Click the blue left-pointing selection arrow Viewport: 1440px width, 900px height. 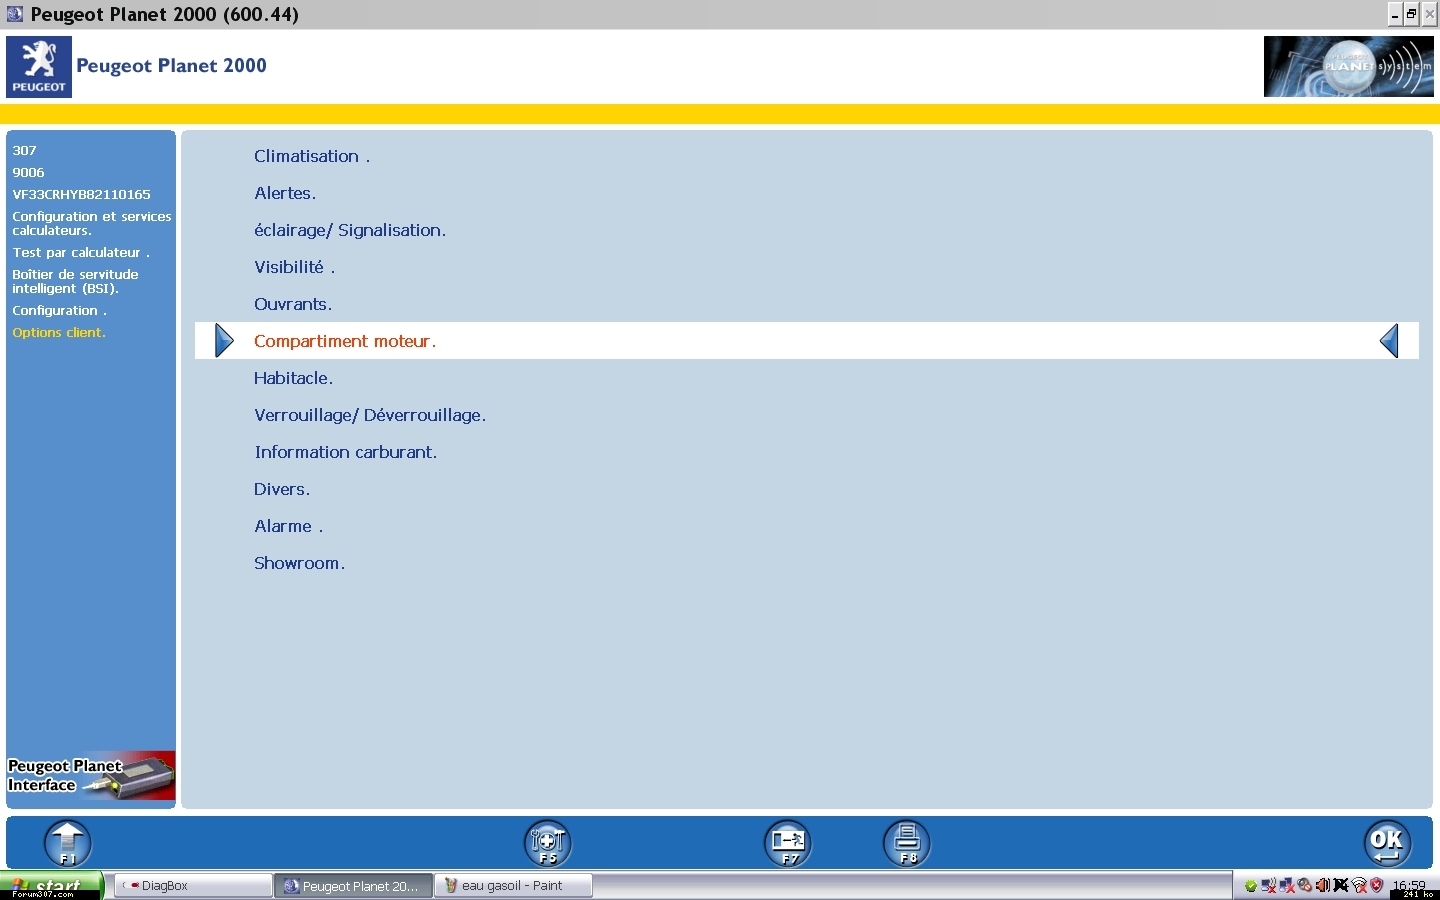point(1389,341)
